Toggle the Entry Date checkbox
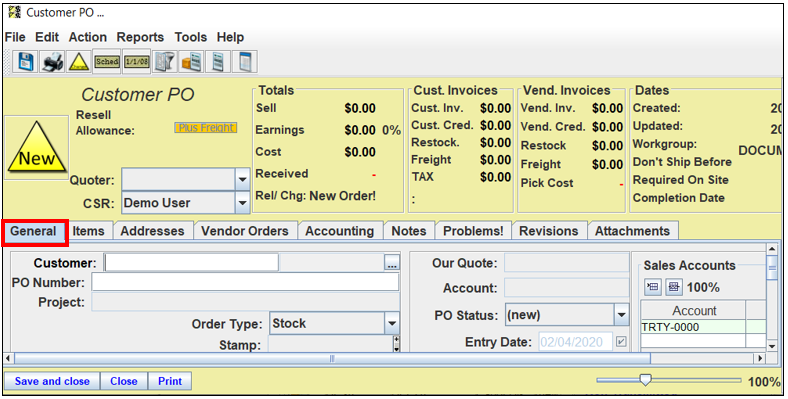 coord(621,342)
